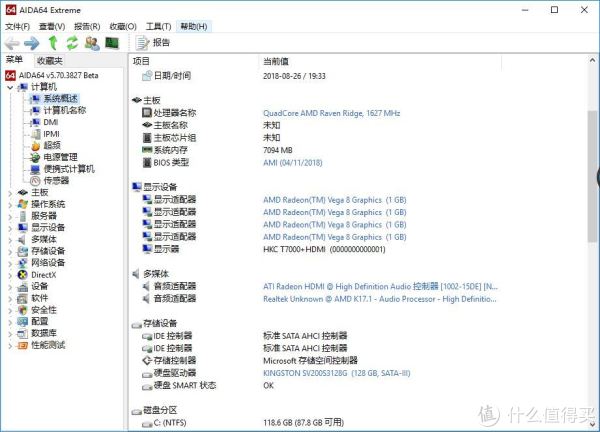Expand the 操作系统 tree node
The width and height of the screenshot is (600, 432).
(x=10, y=205)
